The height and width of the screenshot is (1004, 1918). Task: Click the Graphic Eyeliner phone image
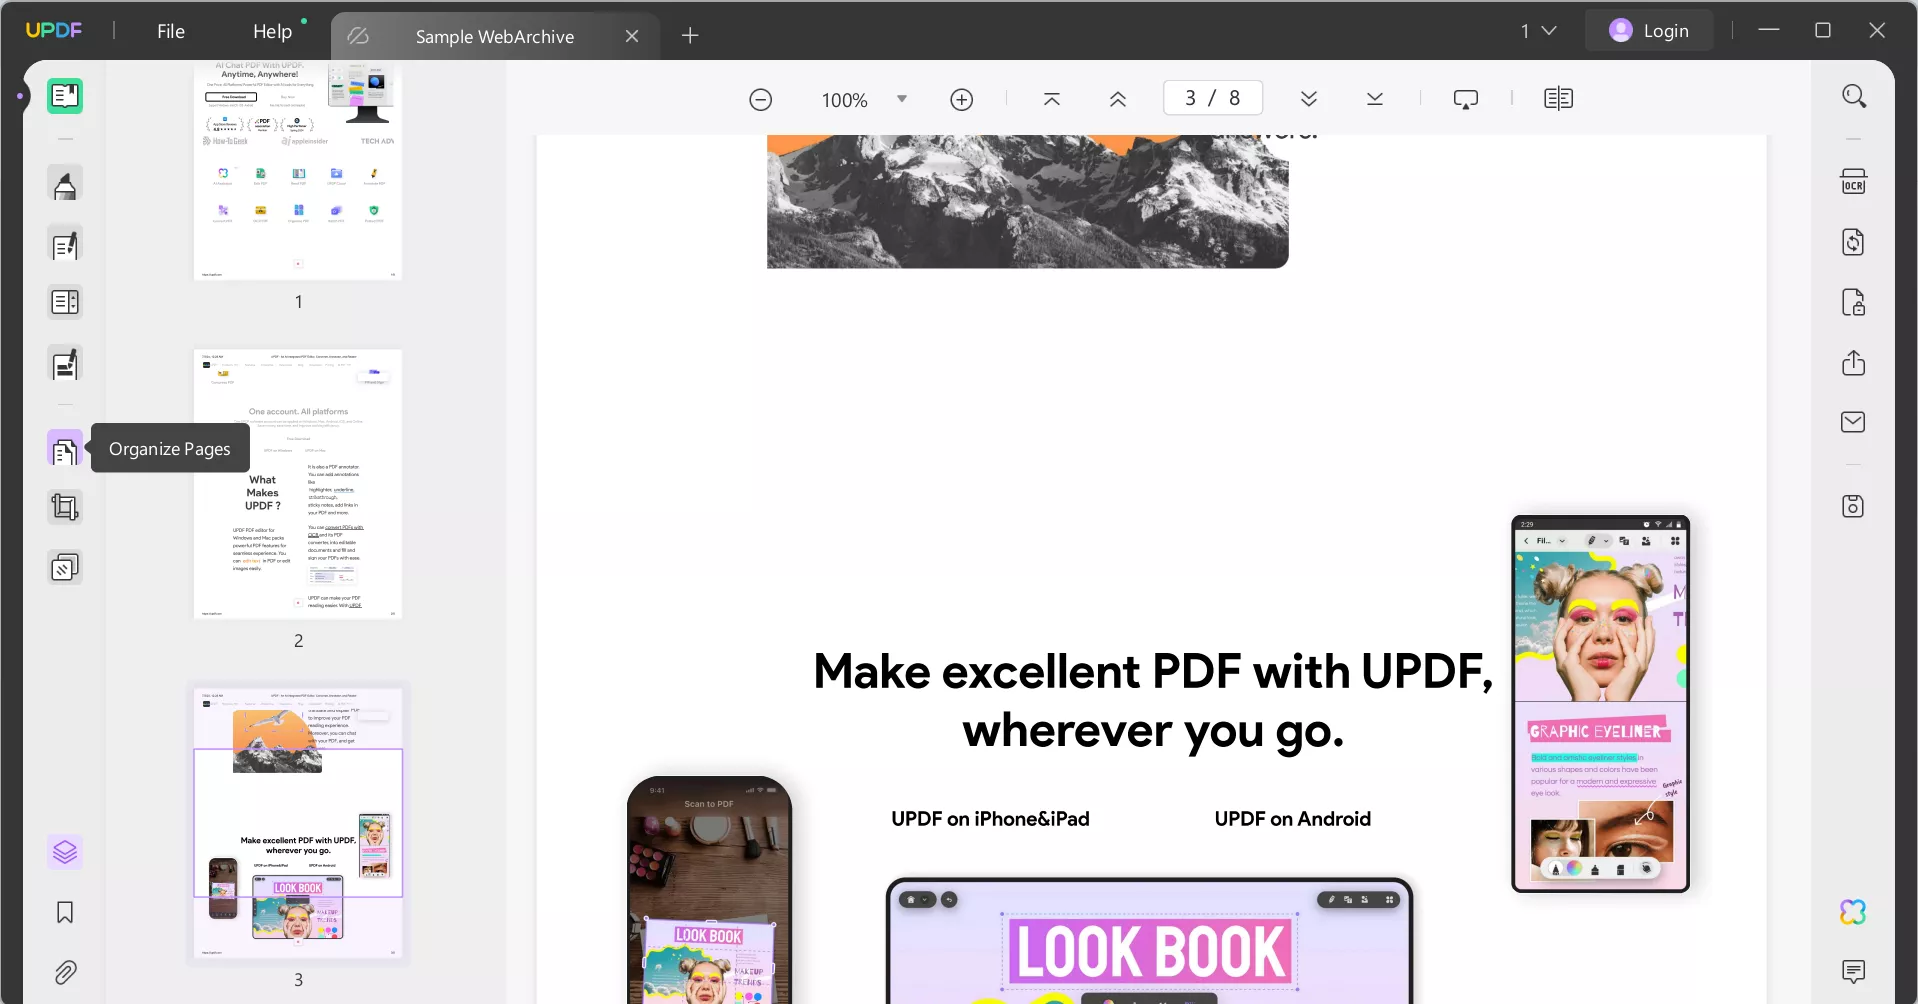pyautogui.click(x=1600, y=704)
